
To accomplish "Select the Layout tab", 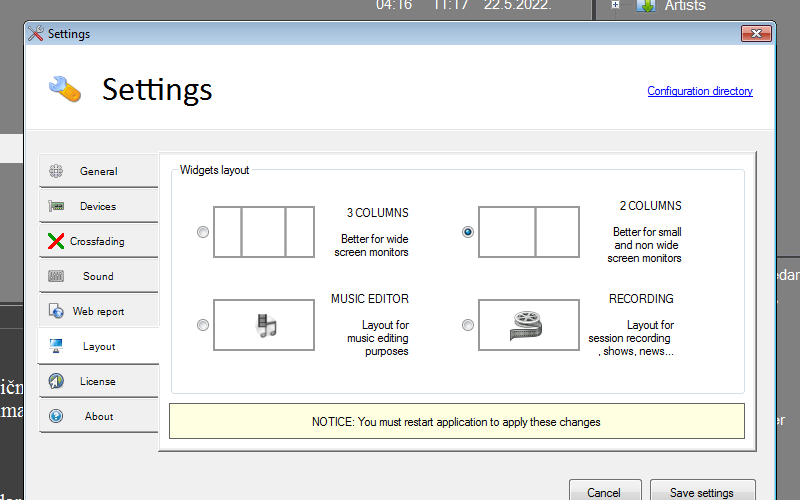I will click(x=98, y=346).
